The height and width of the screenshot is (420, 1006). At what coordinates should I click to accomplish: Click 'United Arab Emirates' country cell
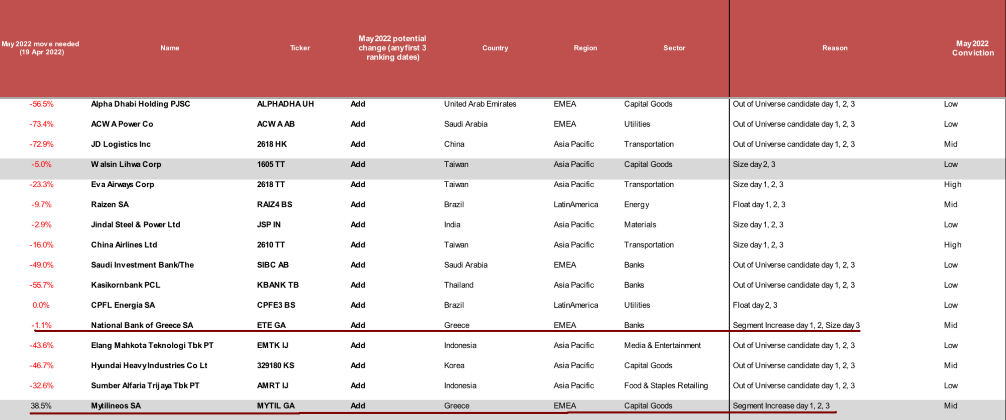(480, 104)
